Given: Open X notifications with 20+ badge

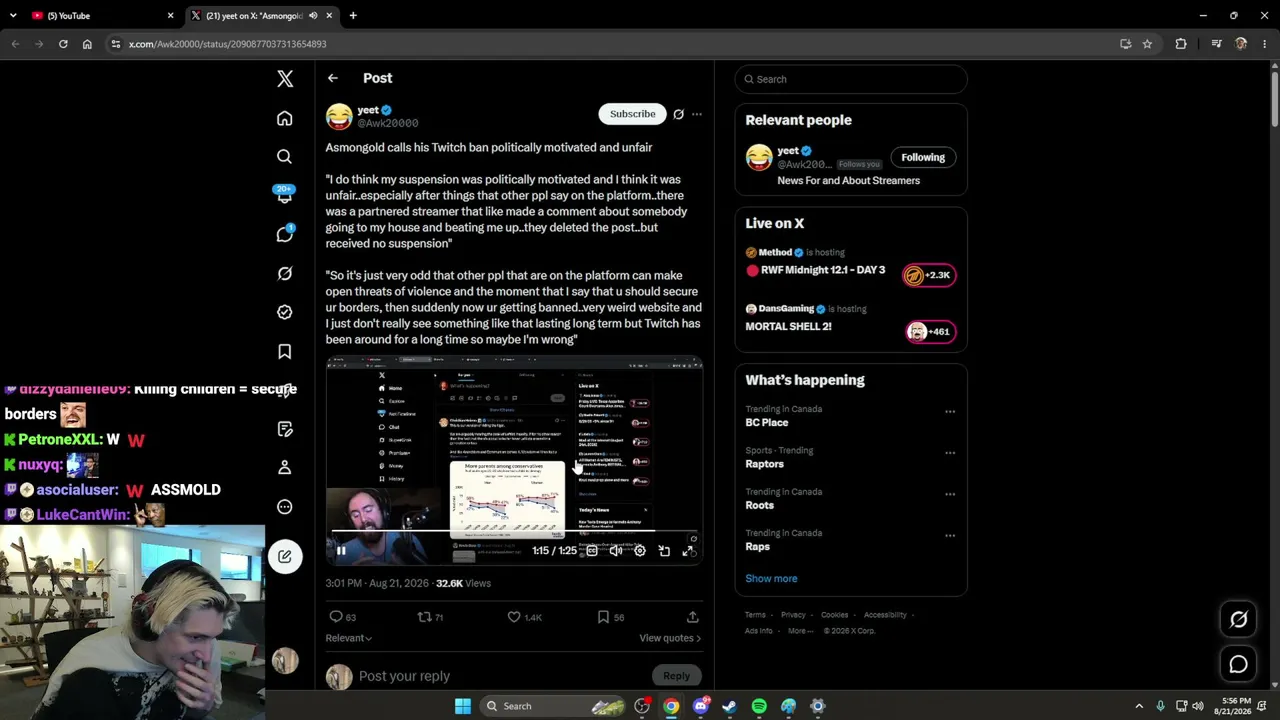Looking at the screenshot, I should 285,195.
